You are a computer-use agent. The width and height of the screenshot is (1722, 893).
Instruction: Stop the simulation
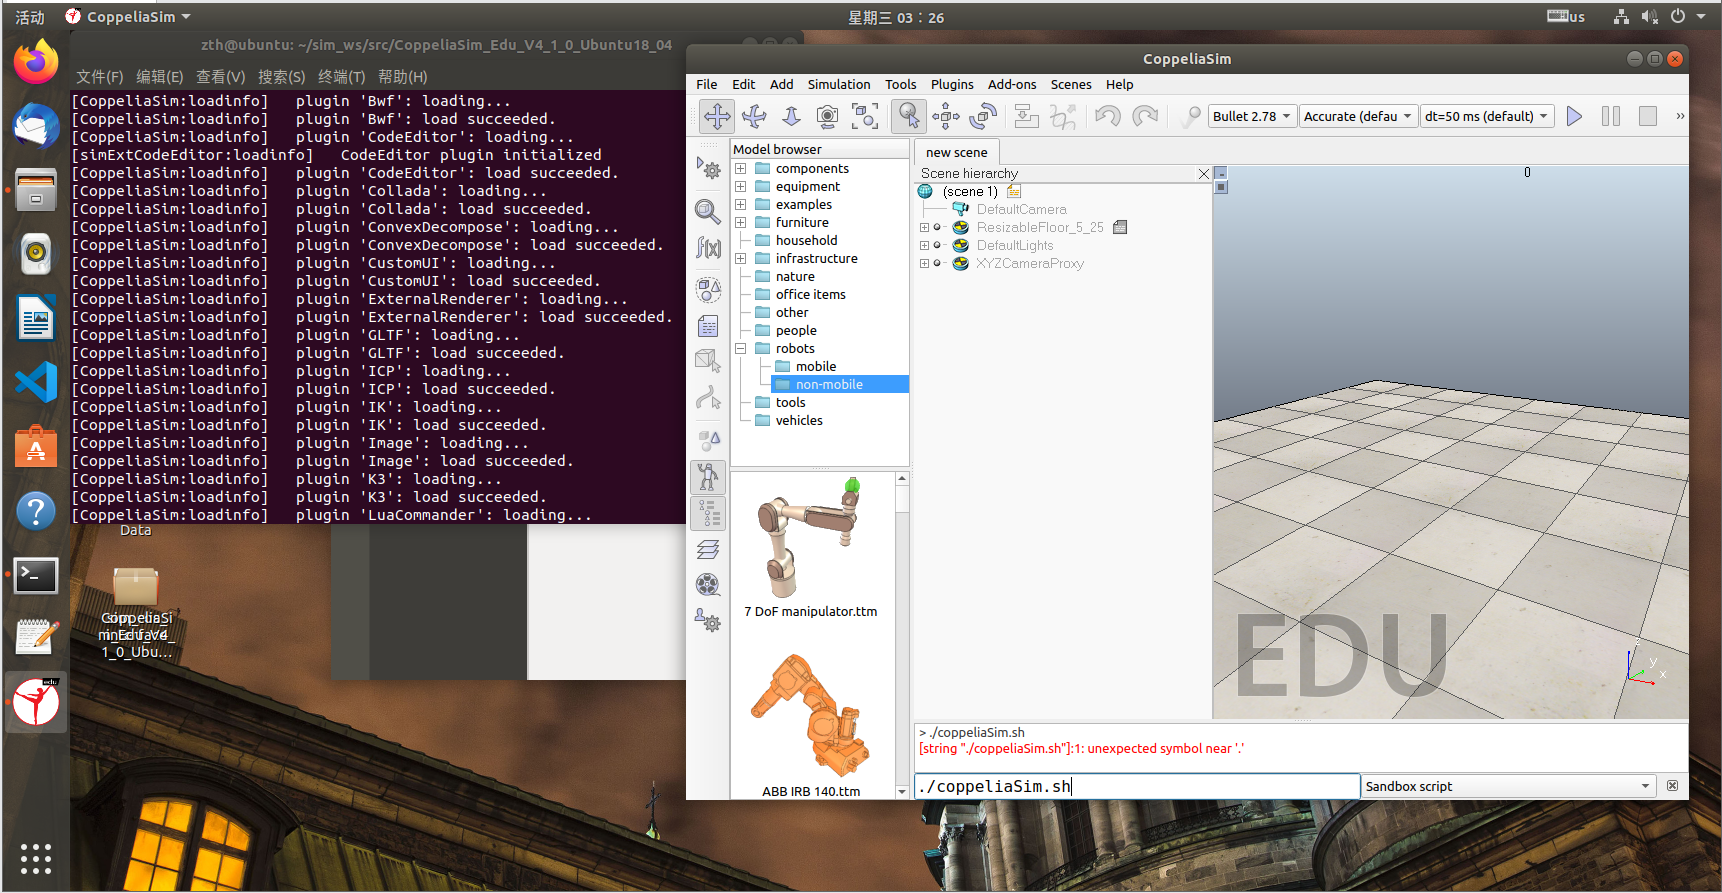coord(1648,116)
